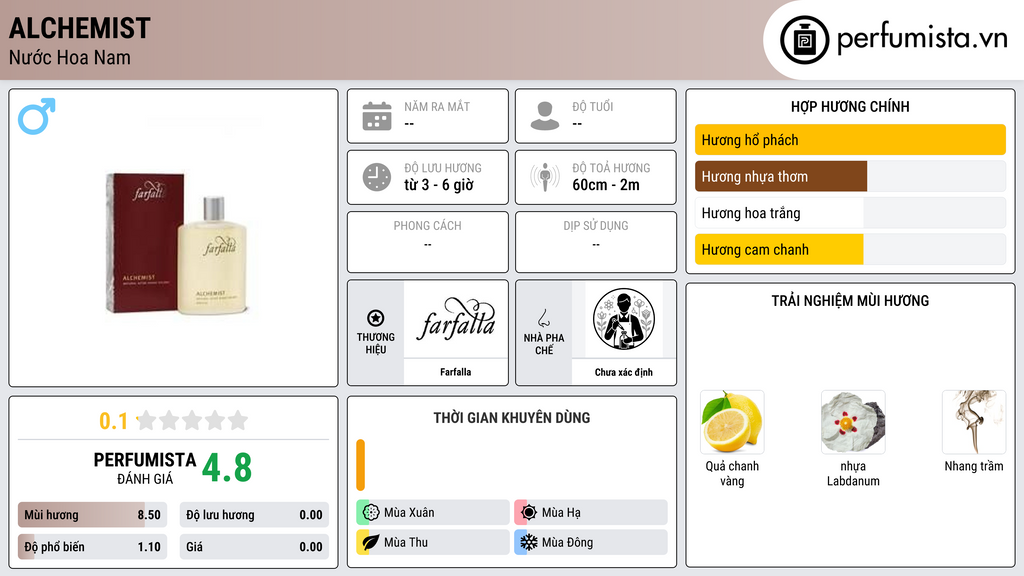
Task: Click the PERFUMISTA ĐÁNH GIÁ label
Action: pos(145,468)
